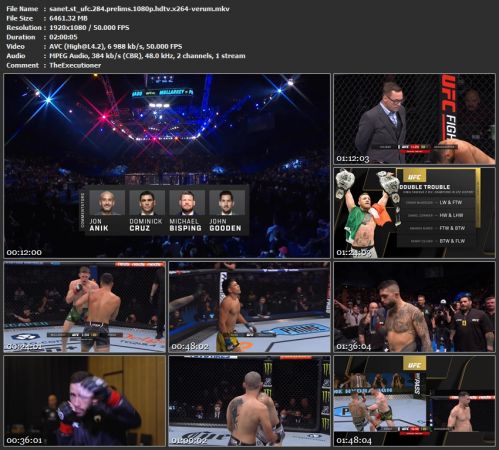Screen dimensions: 499x450
Task: Click the file name sanet.st_ufc.284.prelims text
Action: pyautogui.click(x=139, y=9)
